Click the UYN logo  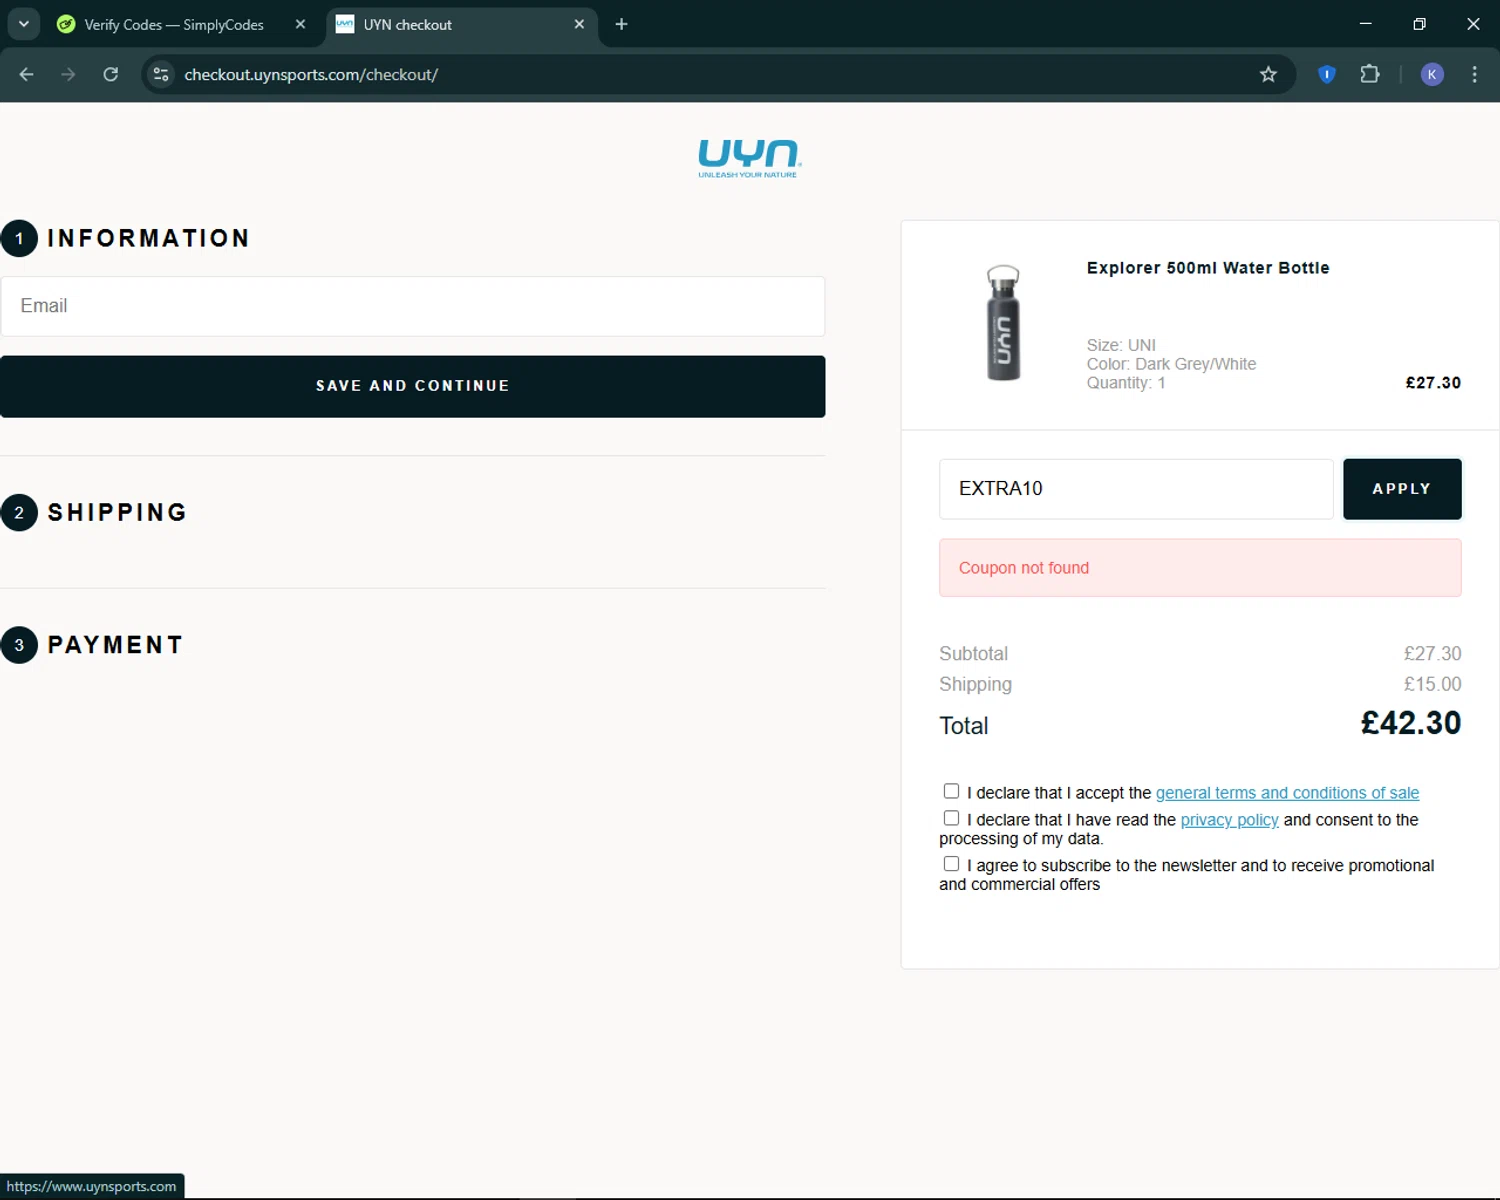(749, 158)
